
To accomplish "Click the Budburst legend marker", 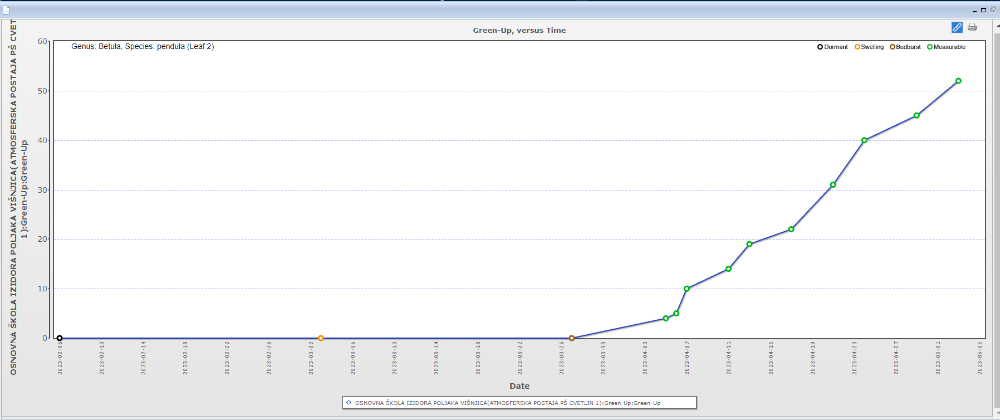I will [891, 47].
